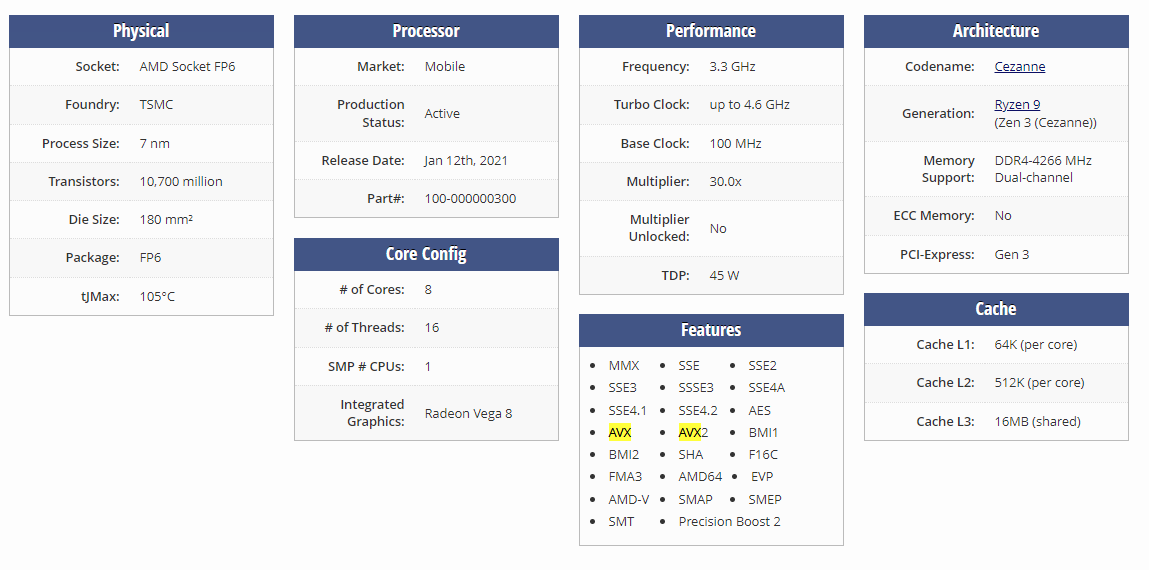Select the Processor section header

pyautogui.click(x=426, y=31)
